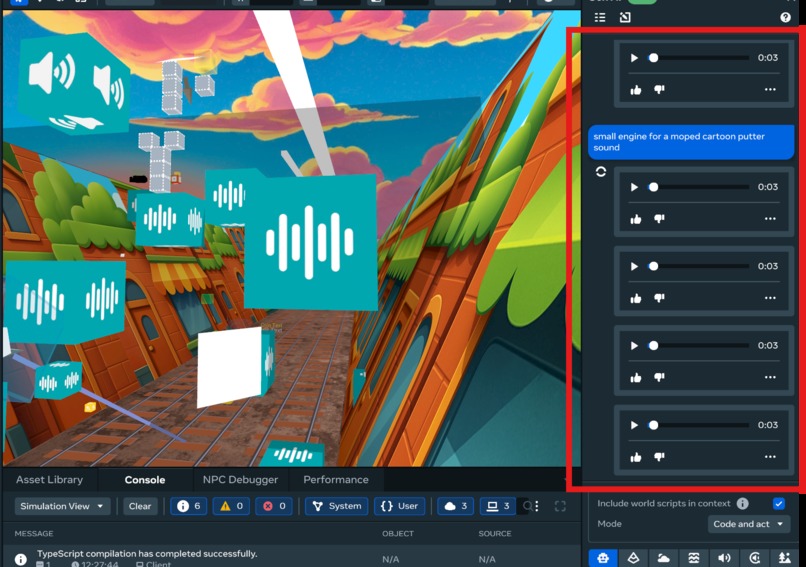Click the MESSAGE column header

(x=34, y=534)
